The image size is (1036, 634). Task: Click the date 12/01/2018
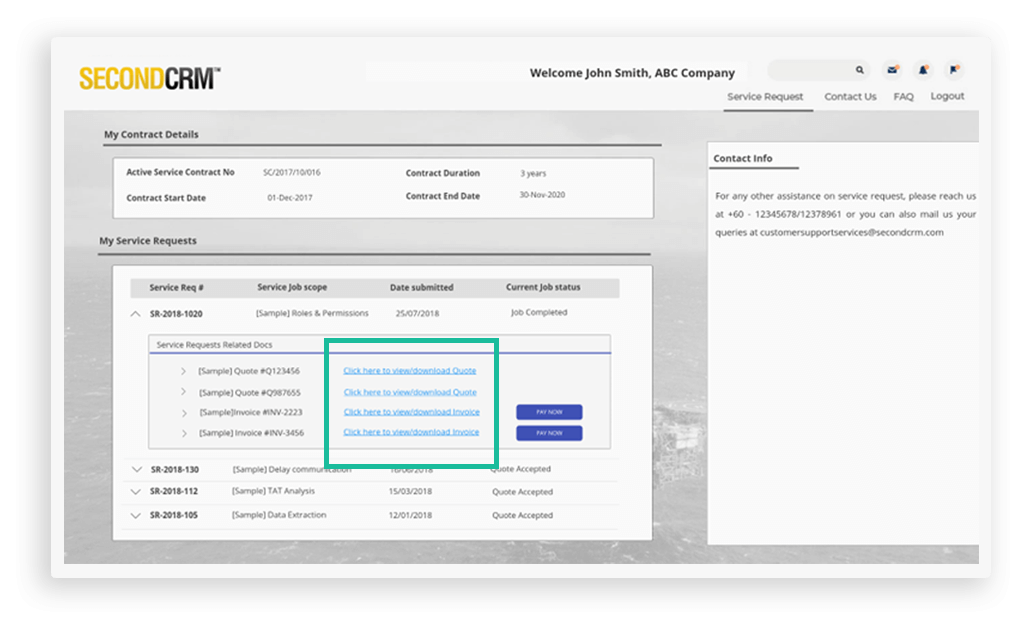pyautogui.click(x=410, y=515)
